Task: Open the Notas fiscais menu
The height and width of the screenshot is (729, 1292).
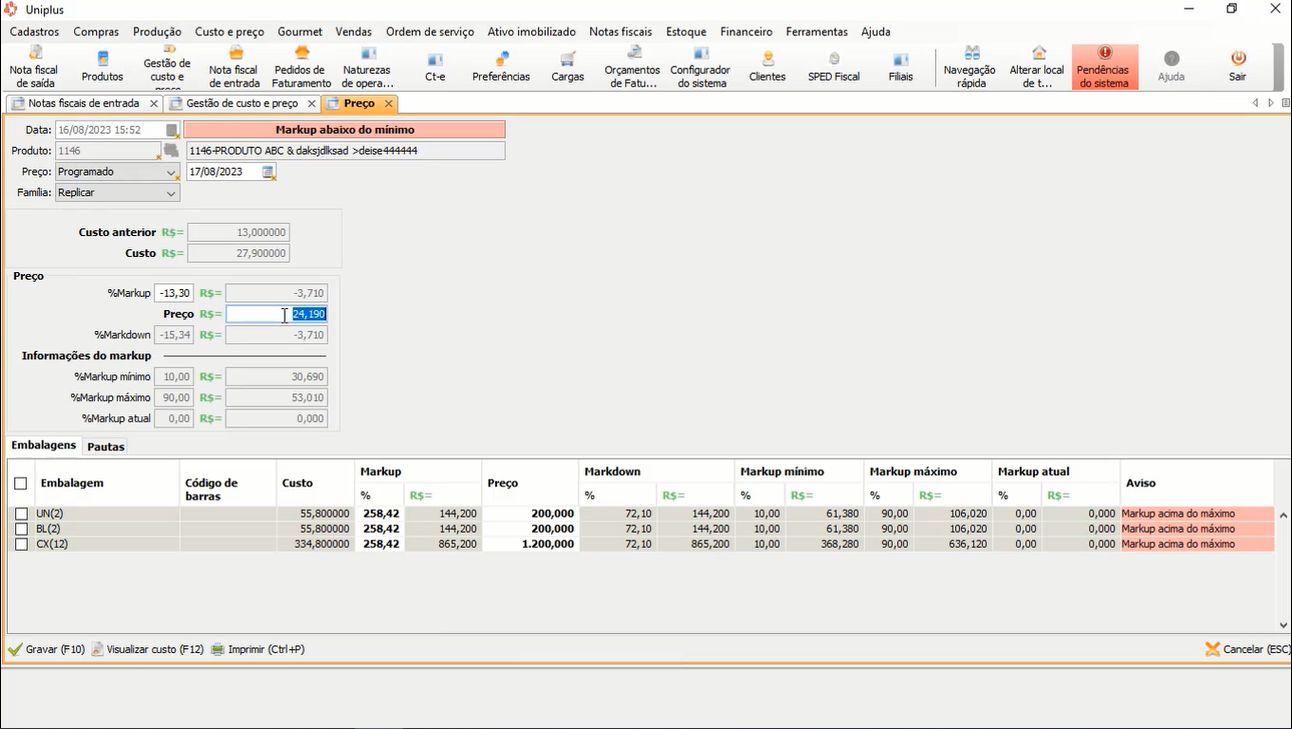Action: (x=620, y=32)
